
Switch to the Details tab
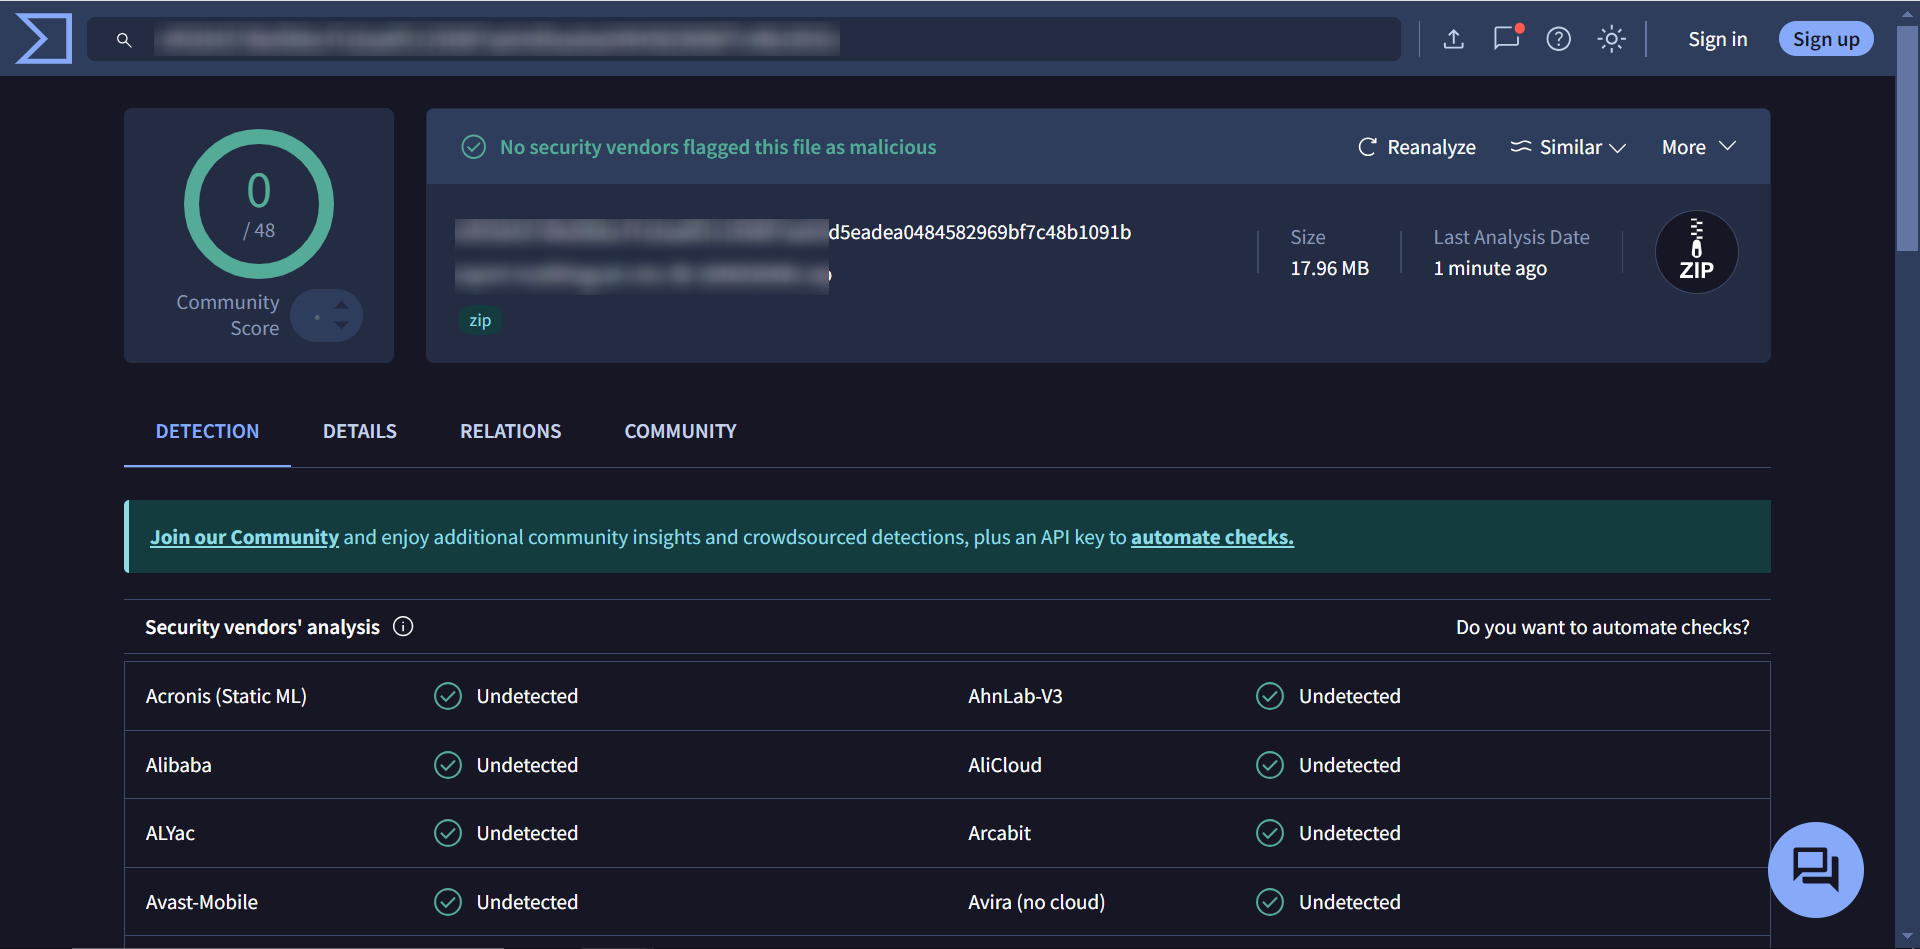point(359,431)
